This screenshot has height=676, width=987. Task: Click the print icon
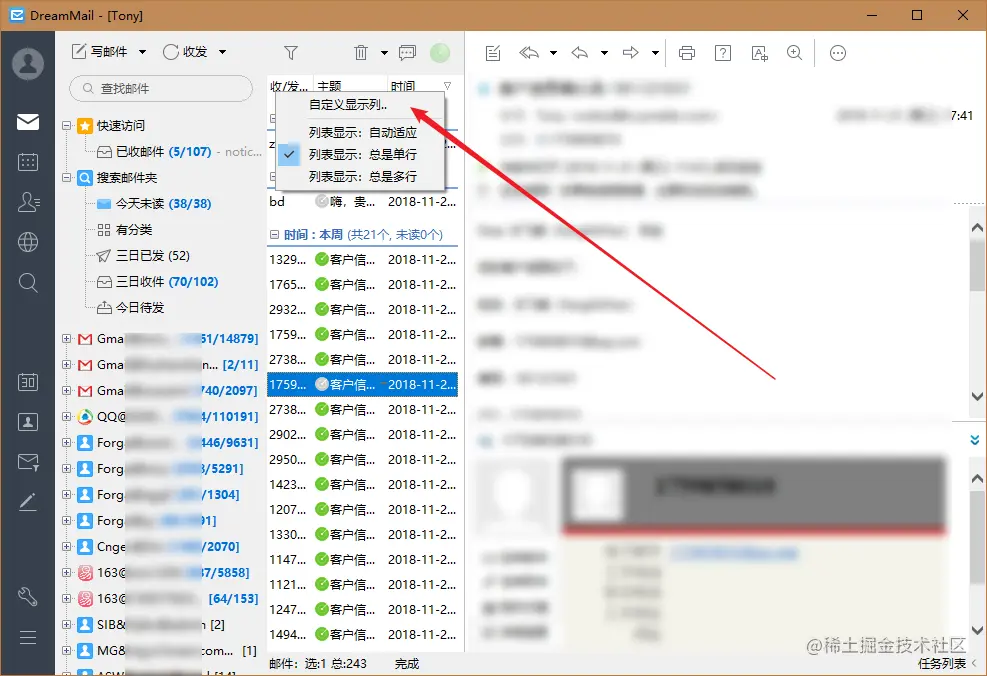[x=687, y=53]
